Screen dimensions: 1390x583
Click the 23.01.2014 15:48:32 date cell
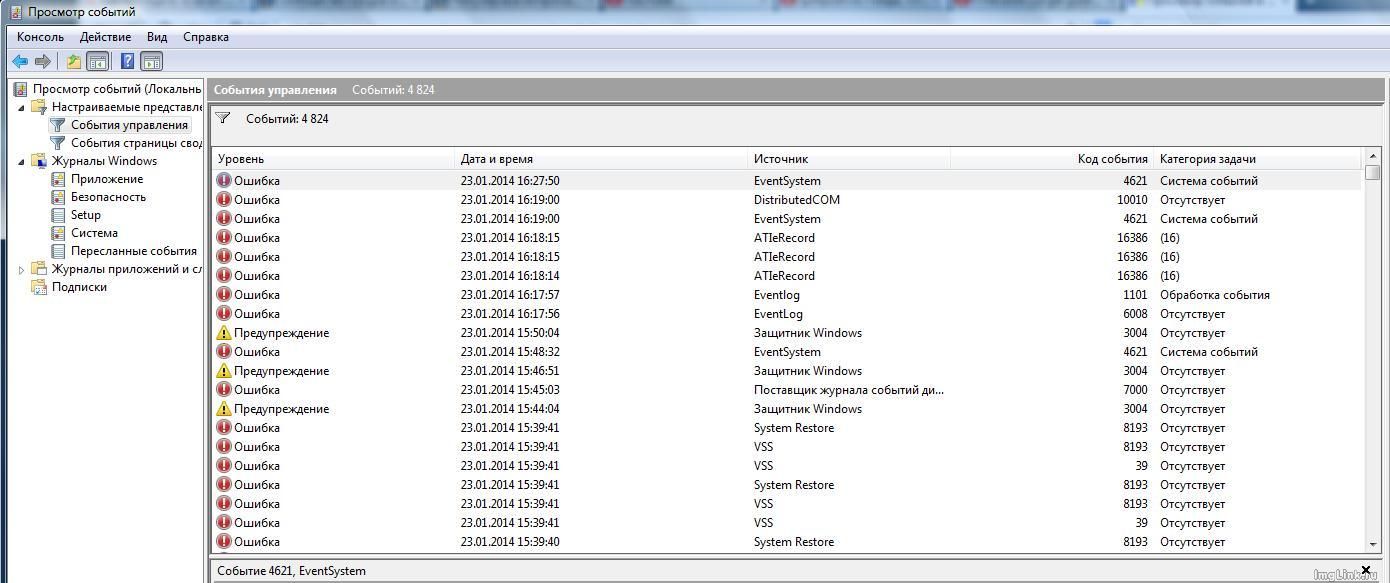pyautogui.click(x=510, y=352)
